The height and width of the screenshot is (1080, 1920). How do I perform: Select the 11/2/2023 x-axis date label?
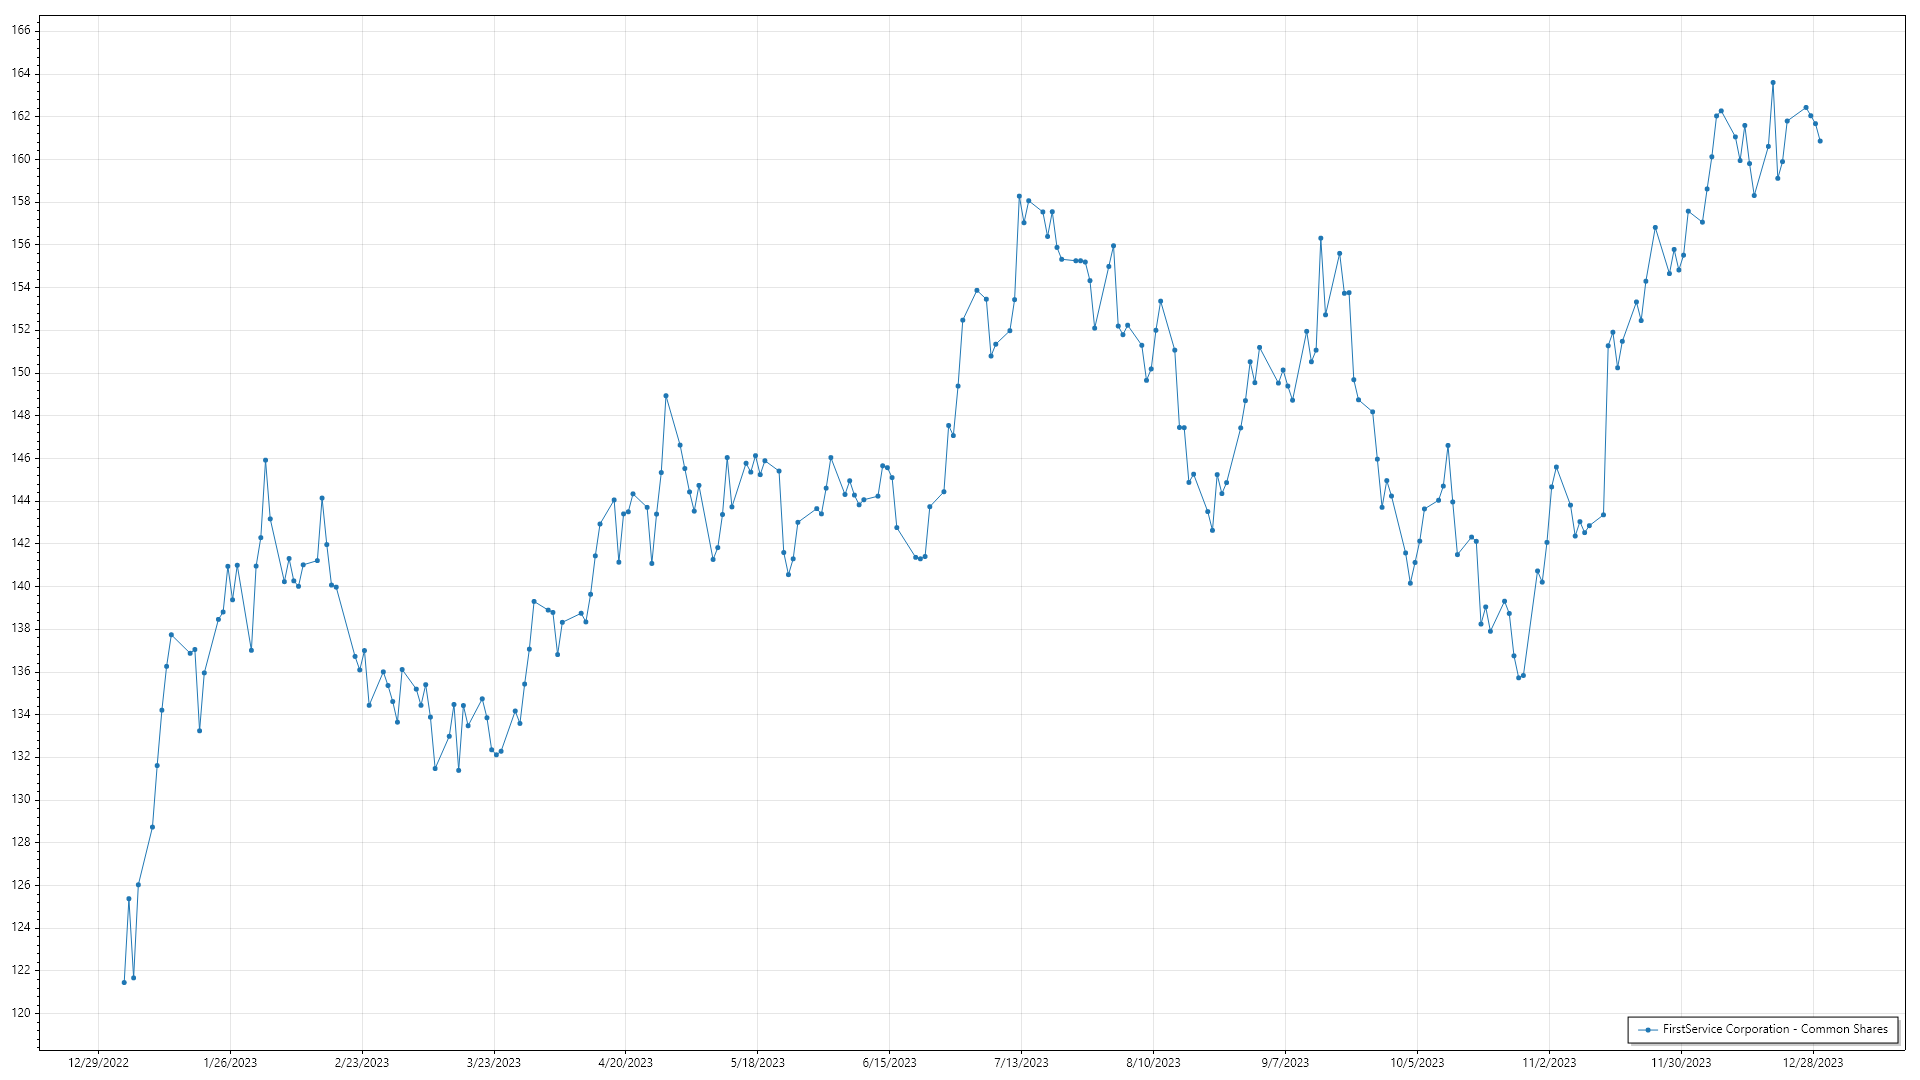click(1549, 1063)
